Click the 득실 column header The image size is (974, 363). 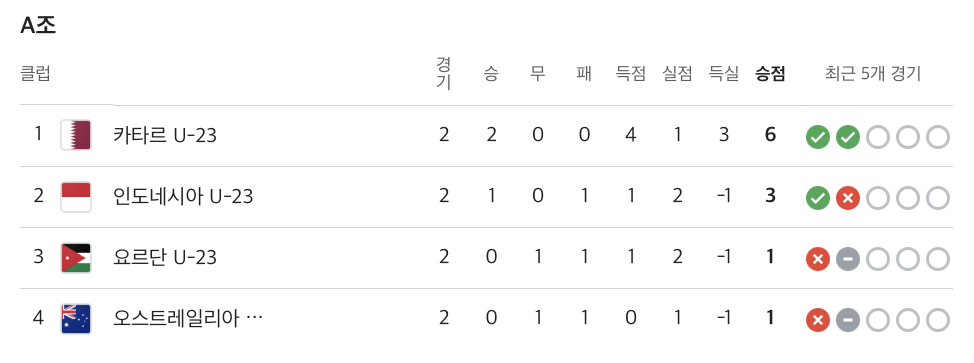tap(724, 75)
